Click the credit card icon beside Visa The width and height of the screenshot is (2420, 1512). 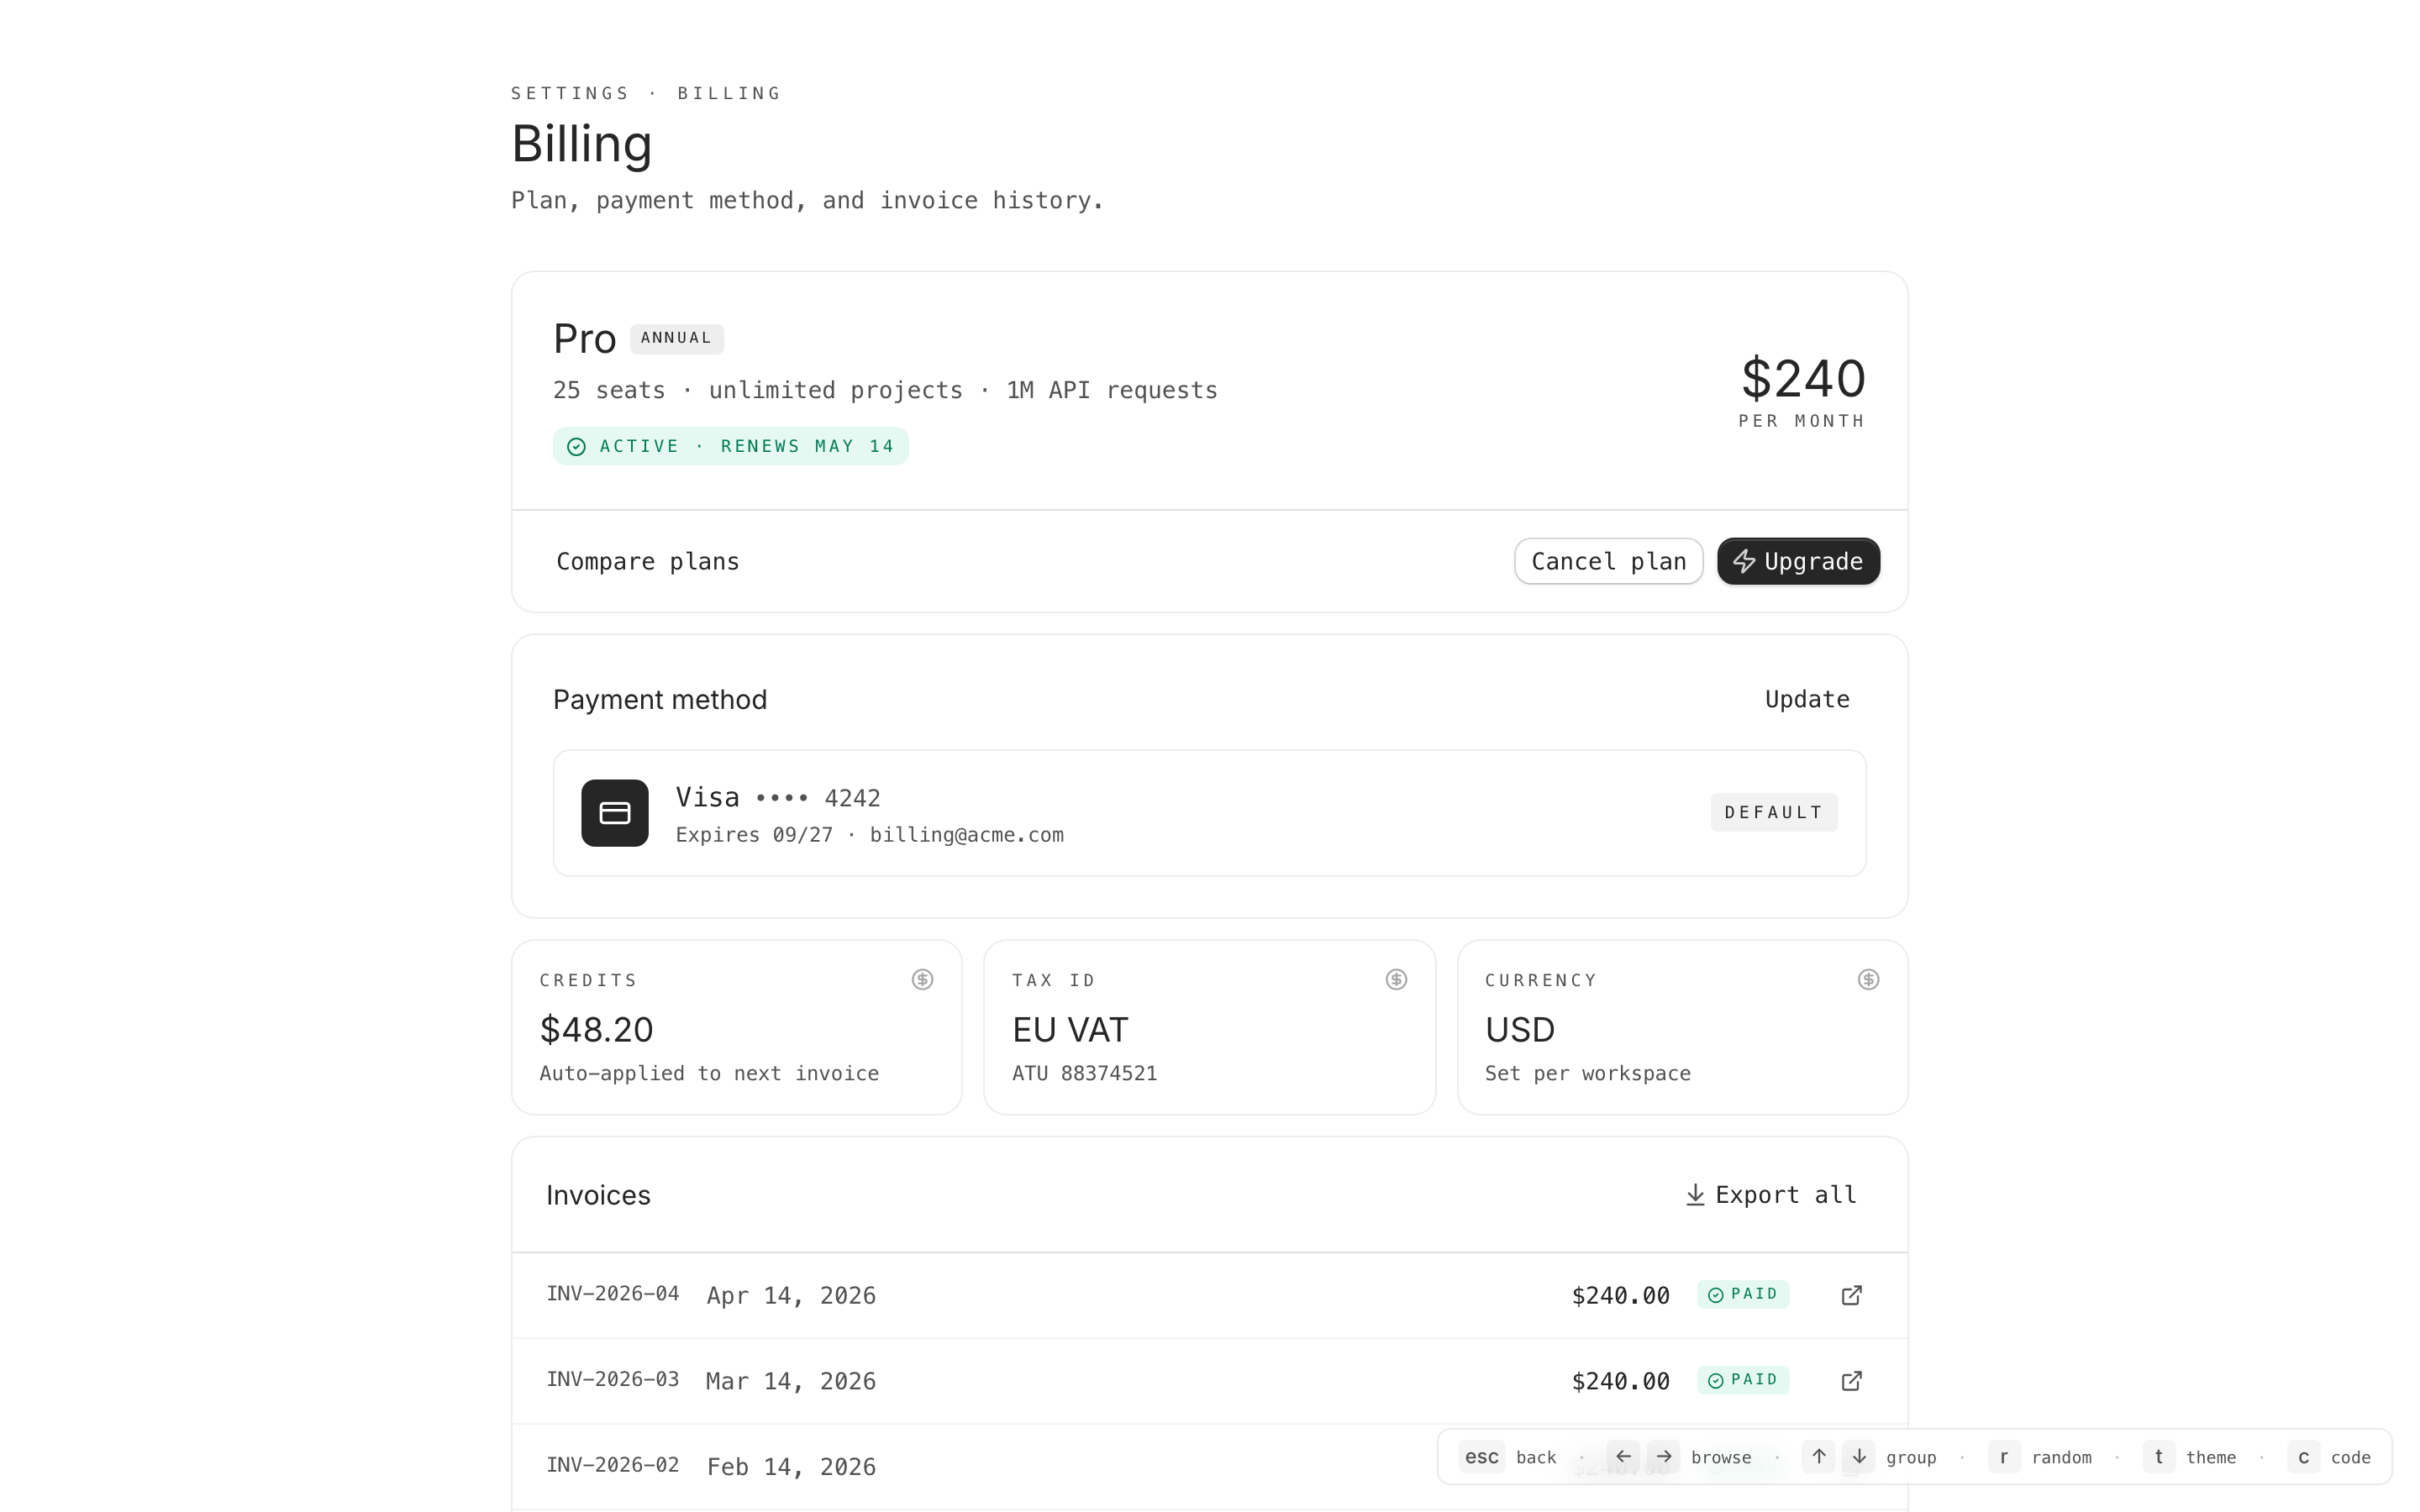coord(615,813)
